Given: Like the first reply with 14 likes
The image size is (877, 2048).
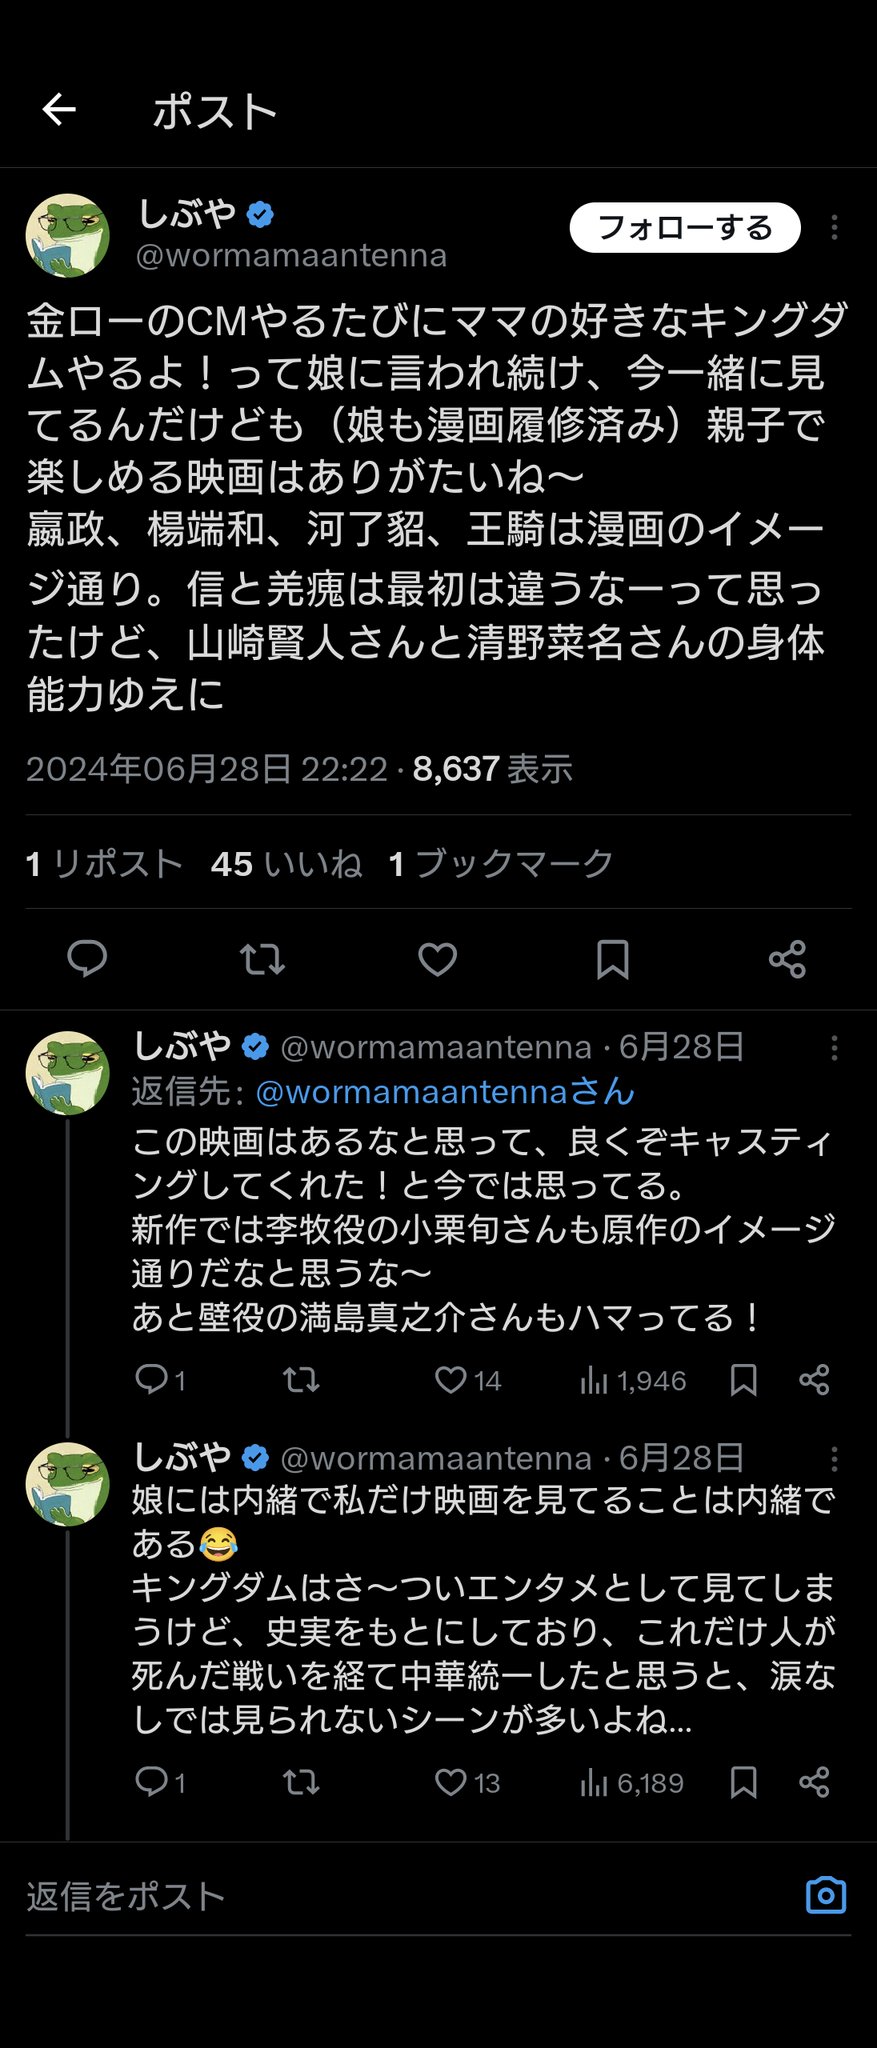Looking at the screenshot, I should click(x=451, y=1381).
